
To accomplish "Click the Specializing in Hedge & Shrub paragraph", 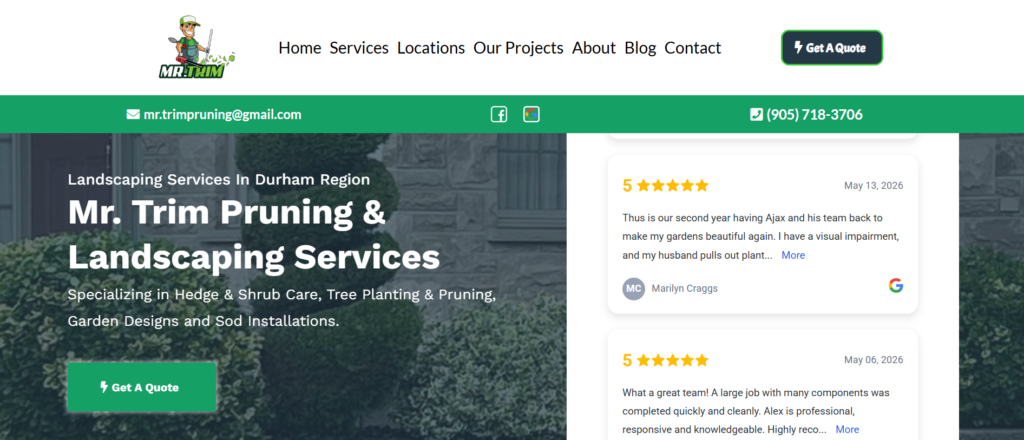I will pos(282,307).
